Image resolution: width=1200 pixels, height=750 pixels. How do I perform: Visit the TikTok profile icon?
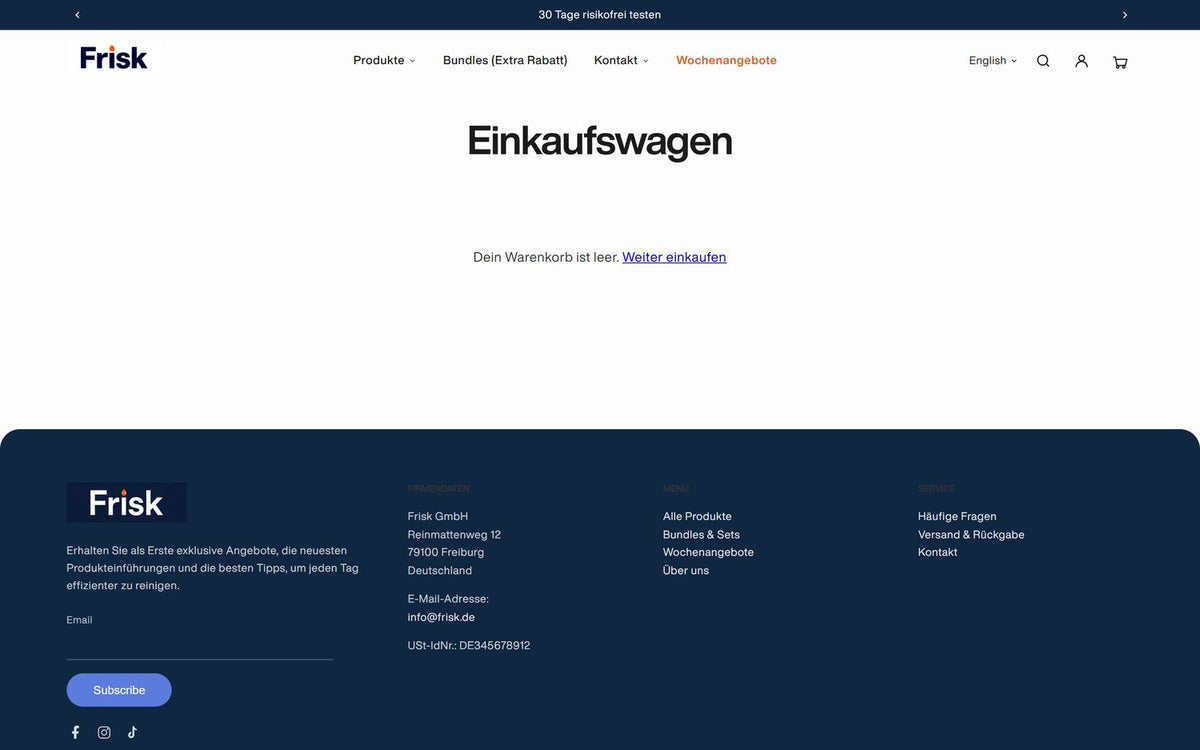(132, 732)
